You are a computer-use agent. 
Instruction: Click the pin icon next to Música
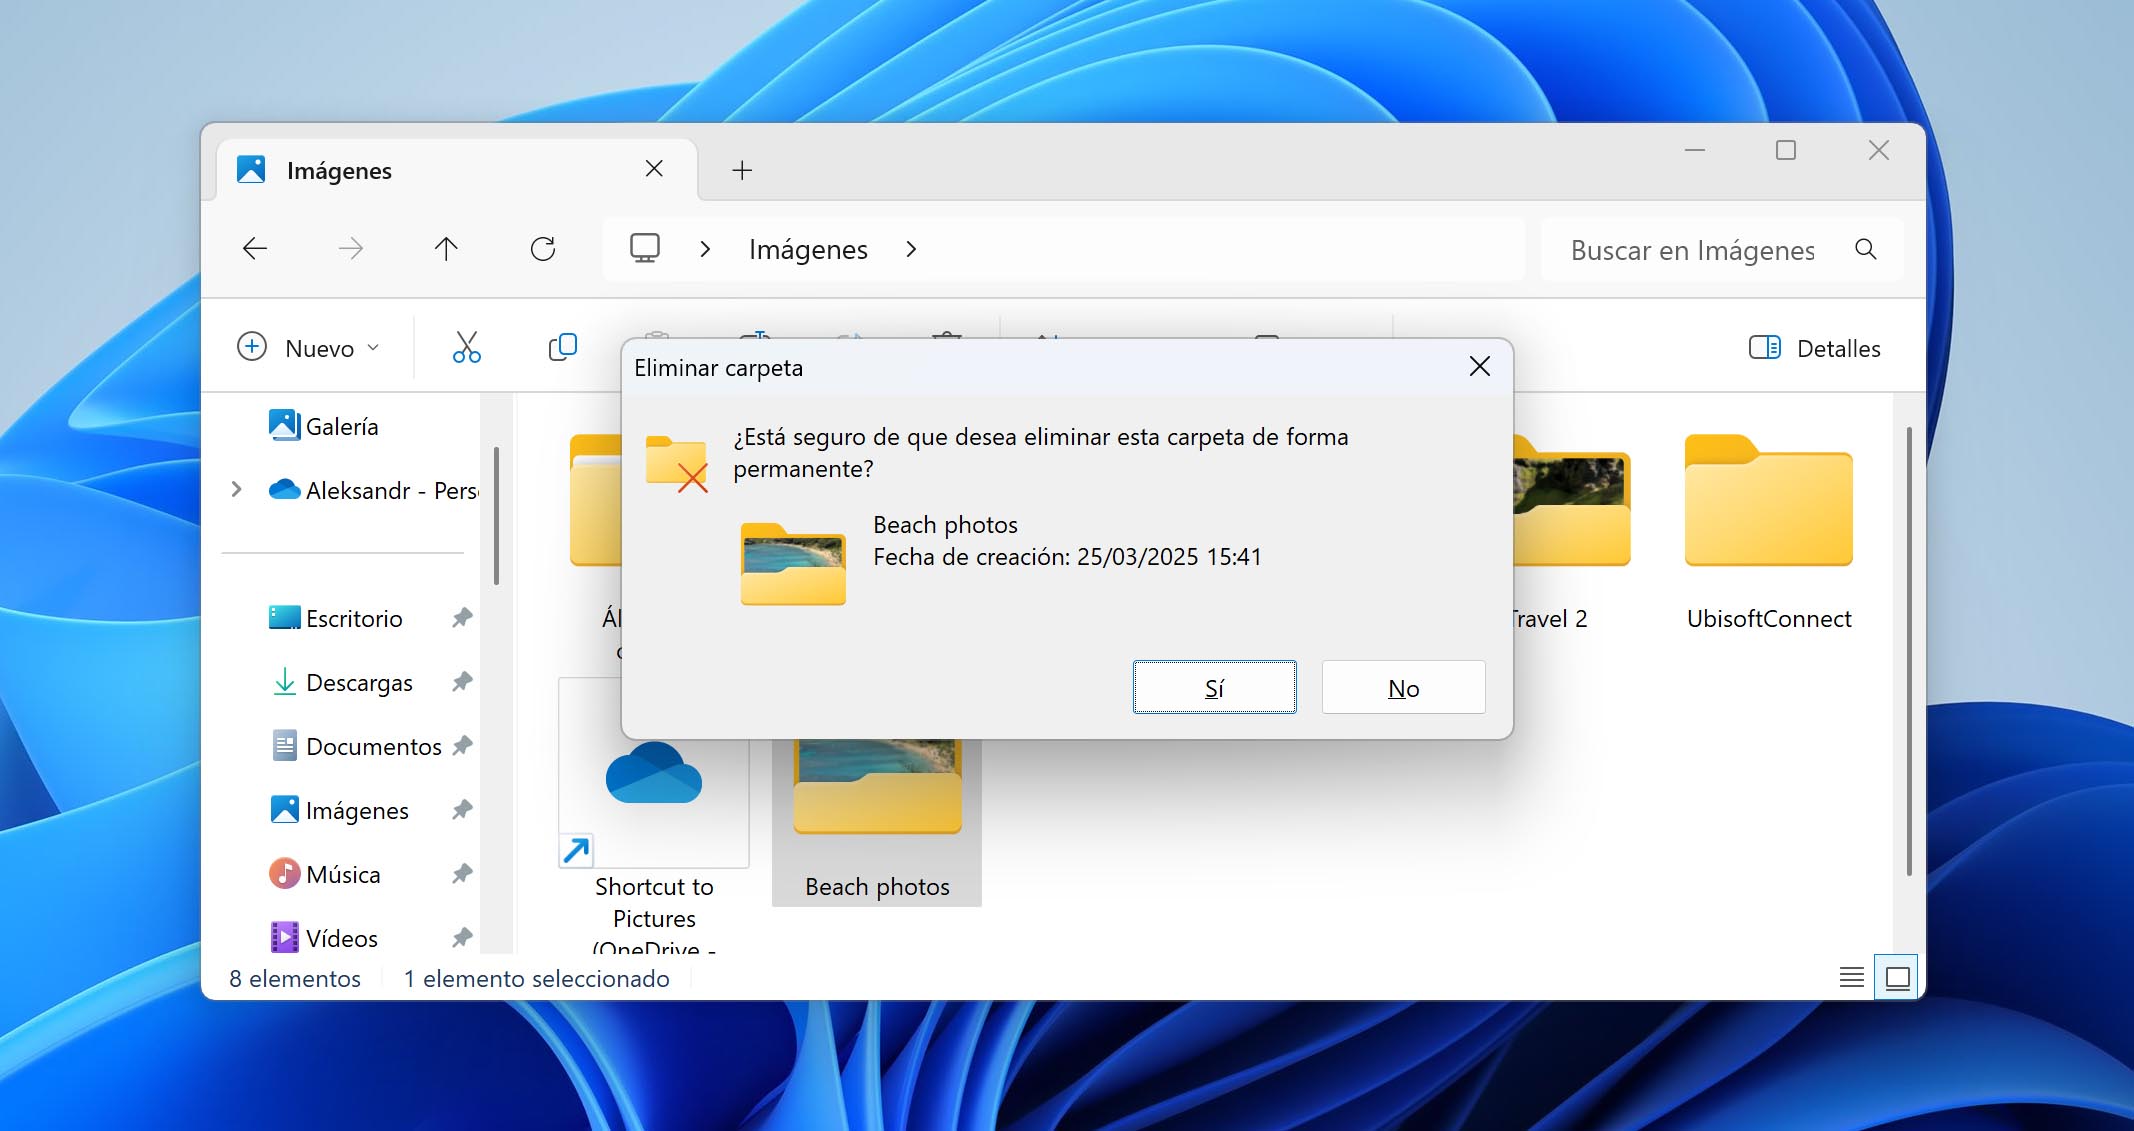[461, 874]
